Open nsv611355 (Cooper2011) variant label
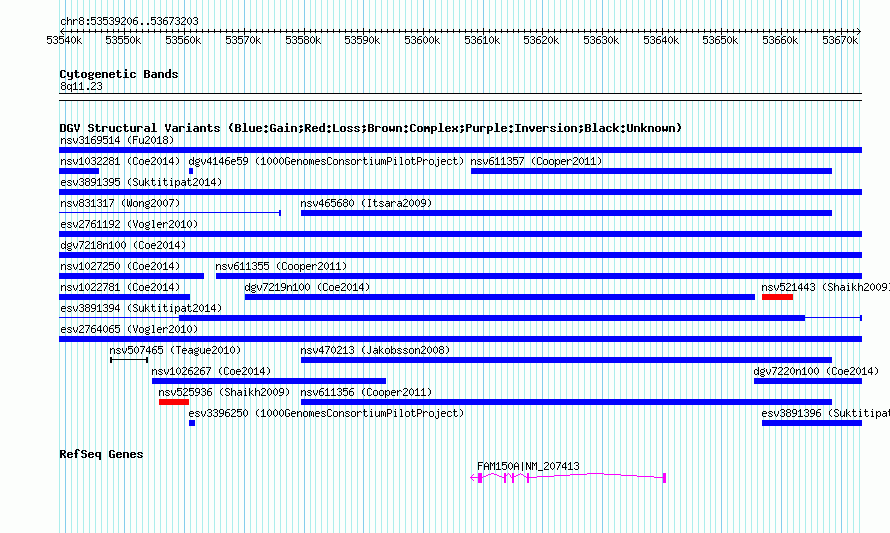This screenshot has height=533, width=890. 281,266
